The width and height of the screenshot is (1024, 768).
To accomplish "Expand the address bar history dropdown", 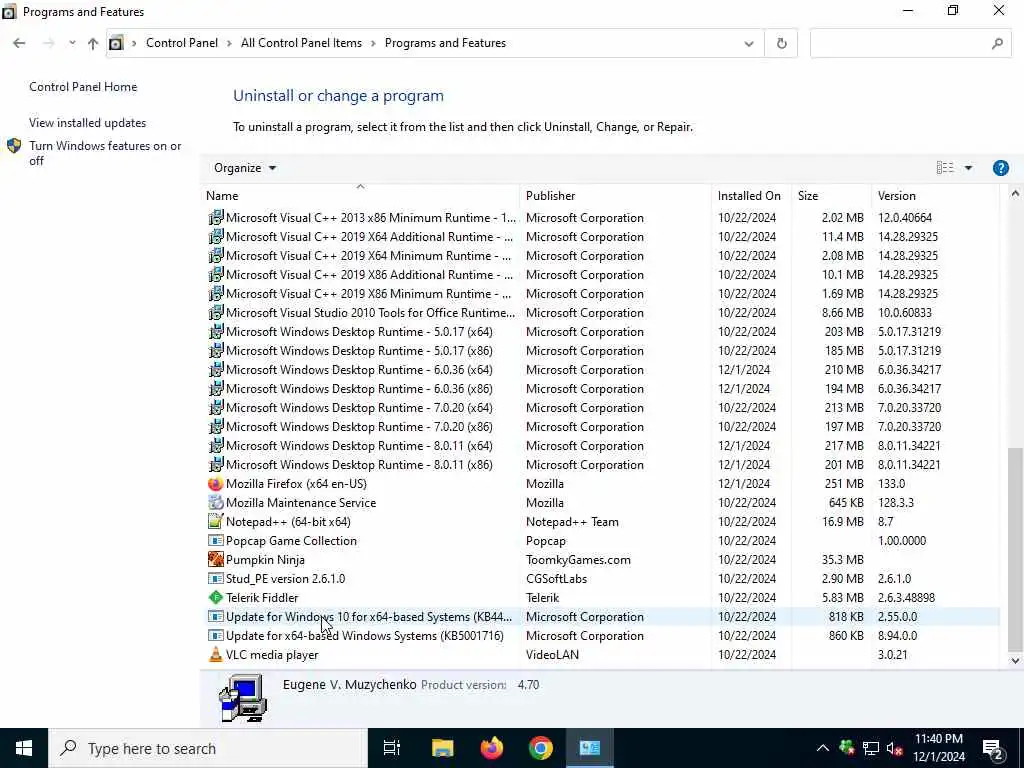I will pos(749,44).
